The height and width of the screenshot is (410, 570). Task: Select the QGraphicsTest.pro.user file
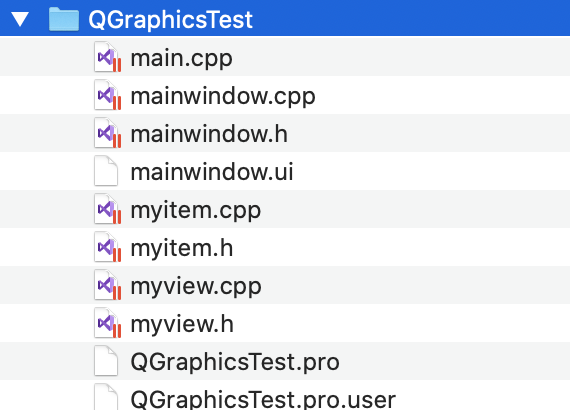point(263,399)
